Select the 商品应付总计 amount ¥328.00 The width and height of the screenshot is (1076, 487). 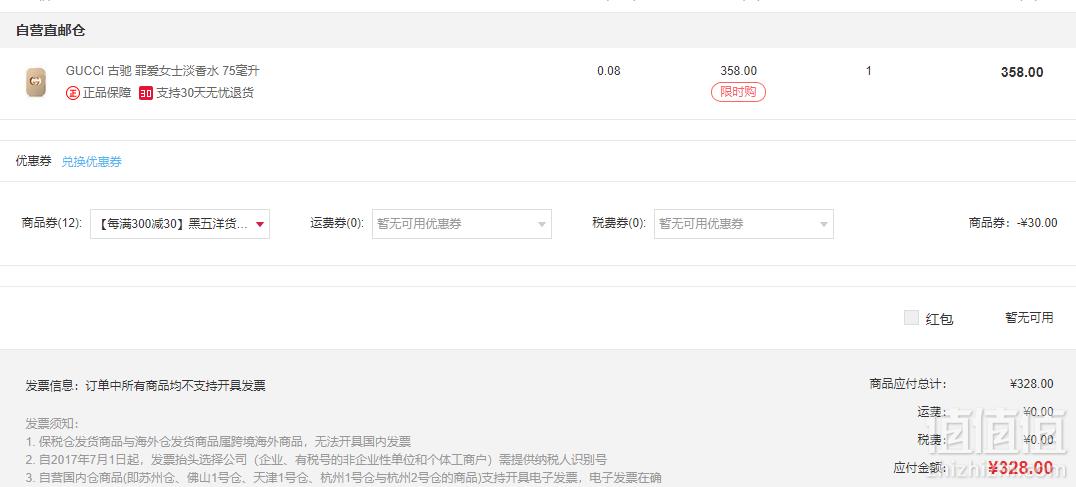(x=1031, y=384)
